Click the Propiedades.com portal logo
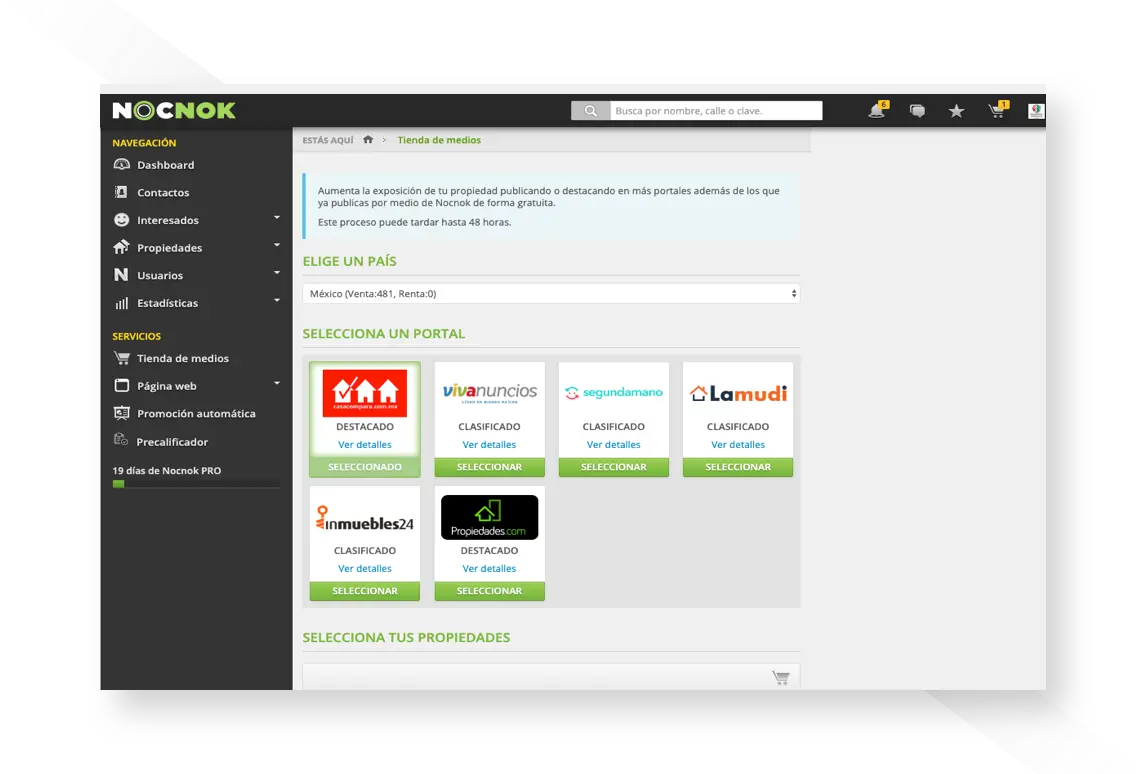The width and height of the screenshot is (1144, 774). point(490,517)
